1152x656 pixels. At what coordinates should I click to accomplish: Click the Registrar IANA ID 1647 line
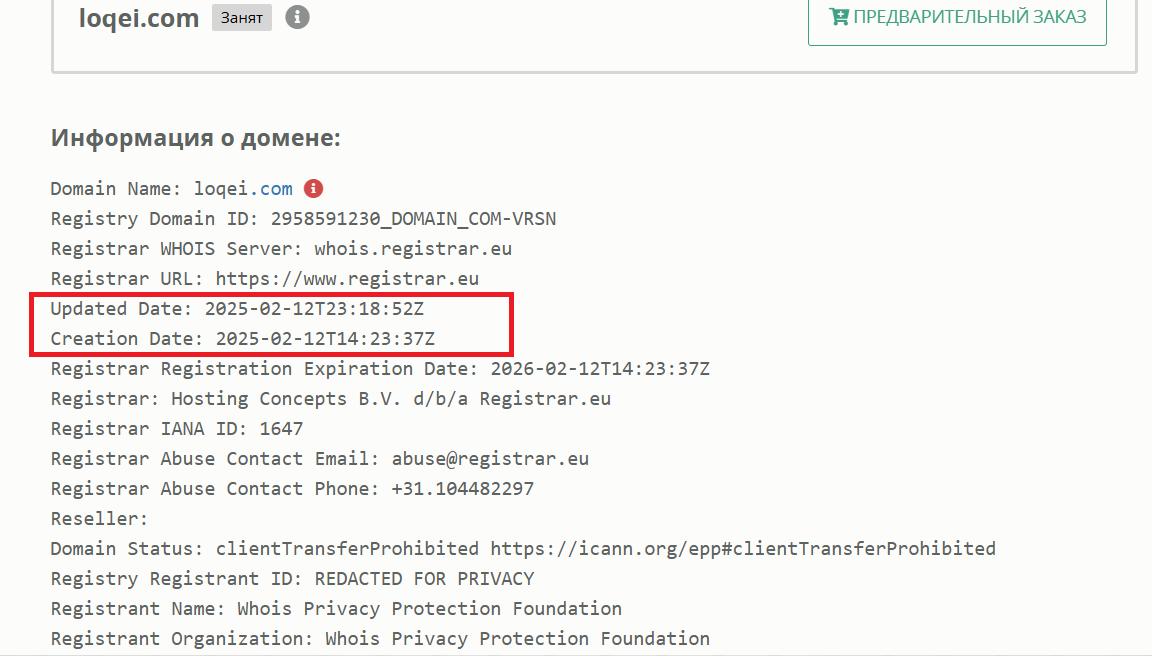[x=177, y=429]
